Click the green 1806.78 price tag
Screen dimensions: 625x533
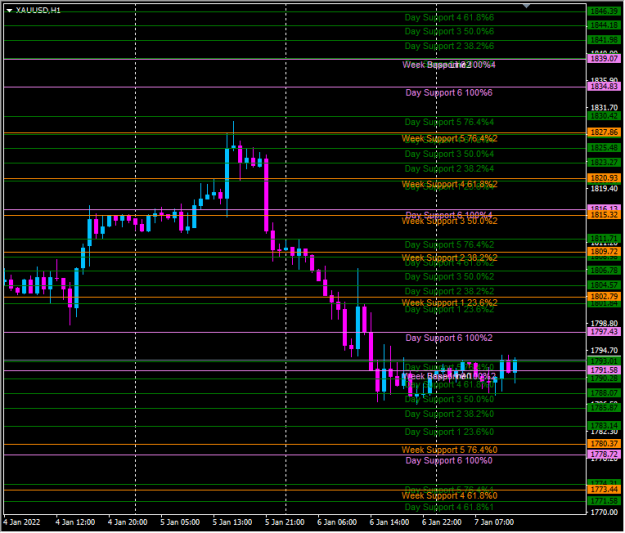tap(604, 270)
